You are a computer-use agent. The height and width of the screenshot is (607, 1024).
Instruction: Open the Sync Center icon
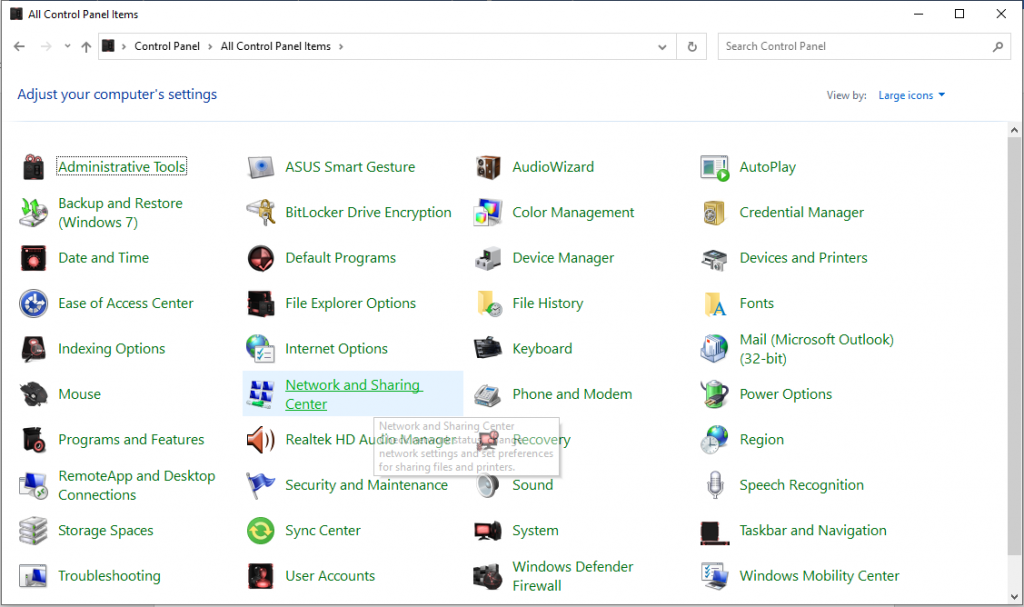click(x=261, y=530)
